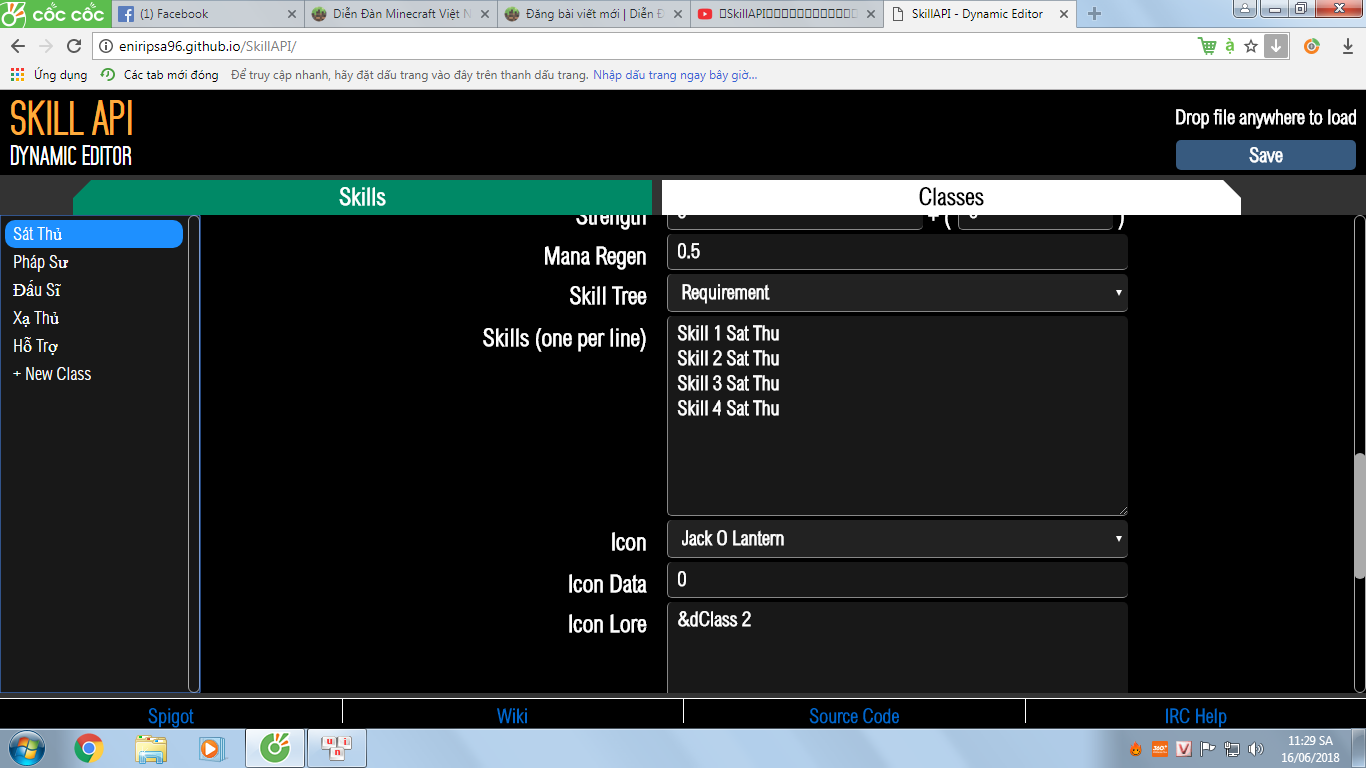Bookmark this page with the star icon

(x=1251, y=46)
